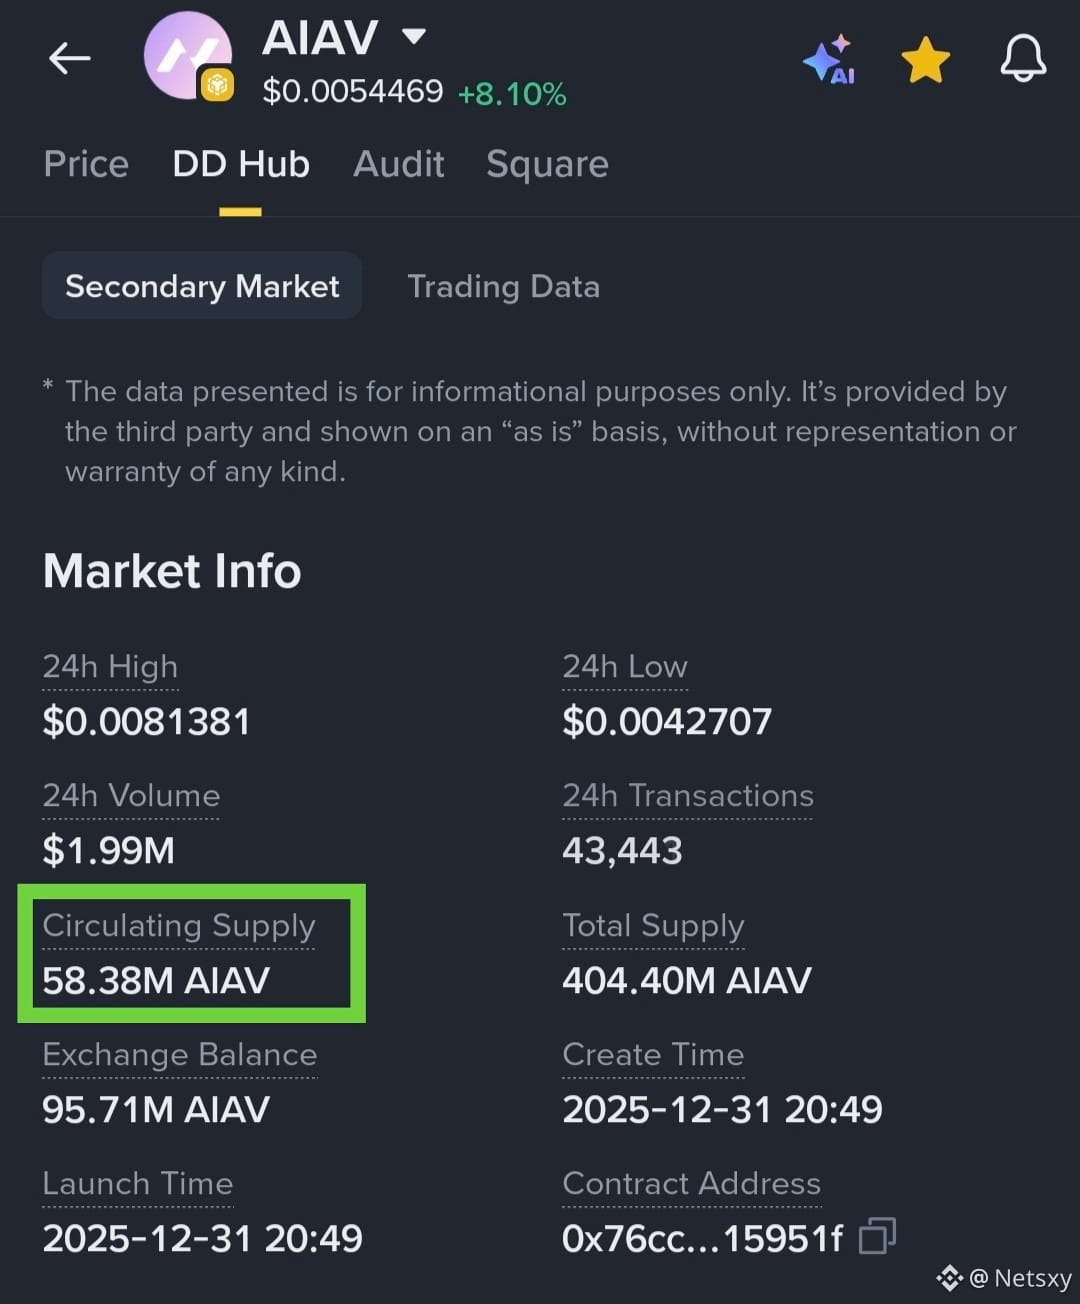
Task: Tap the 24h Transactions label
Action: tap(688, 796)
